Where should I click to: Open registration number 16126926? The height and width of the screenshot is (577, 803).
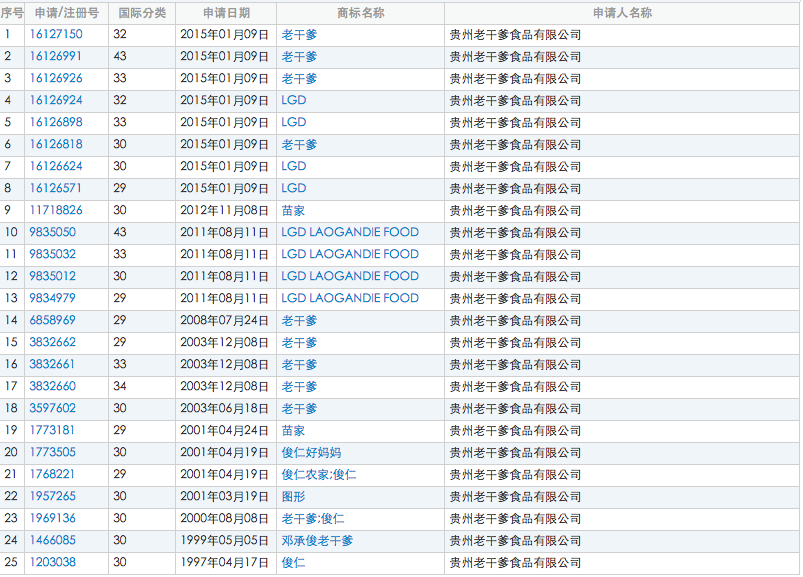(56, 78)
